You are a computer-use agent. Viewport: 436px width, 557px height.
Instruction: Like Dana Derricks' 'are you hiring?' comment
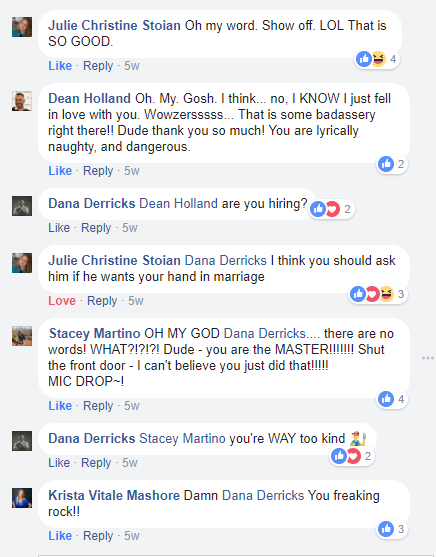point(59,228)
